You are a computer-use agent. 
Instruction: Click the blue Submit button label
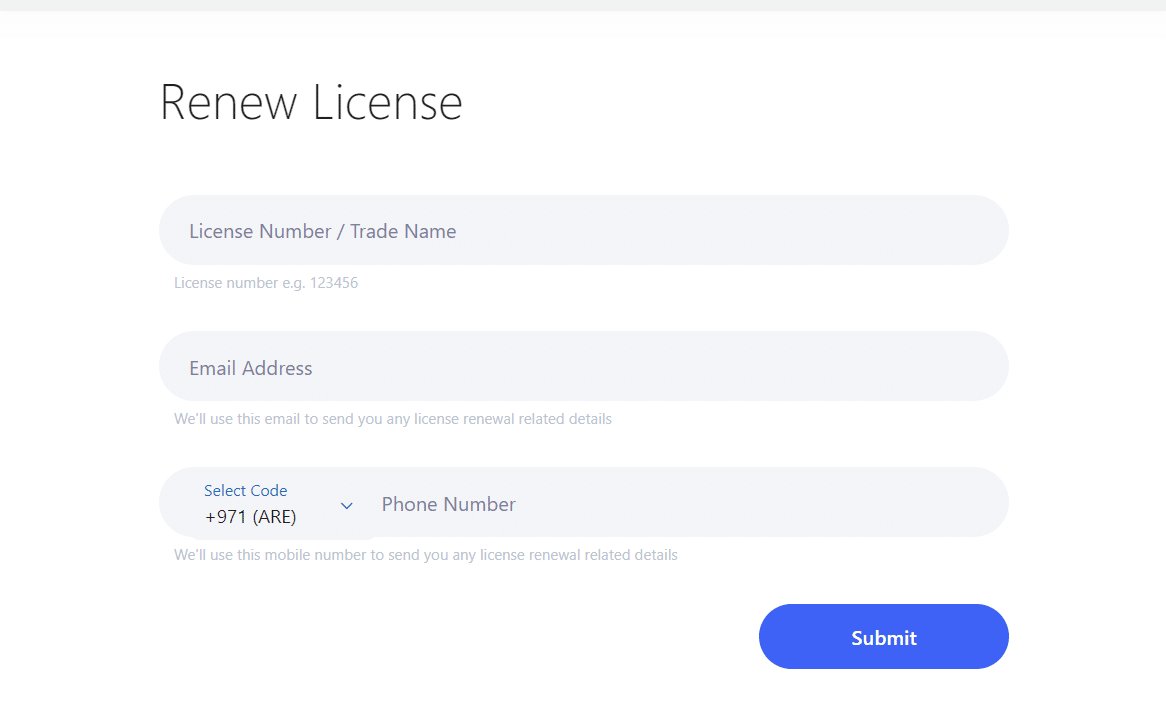point(883,637)
